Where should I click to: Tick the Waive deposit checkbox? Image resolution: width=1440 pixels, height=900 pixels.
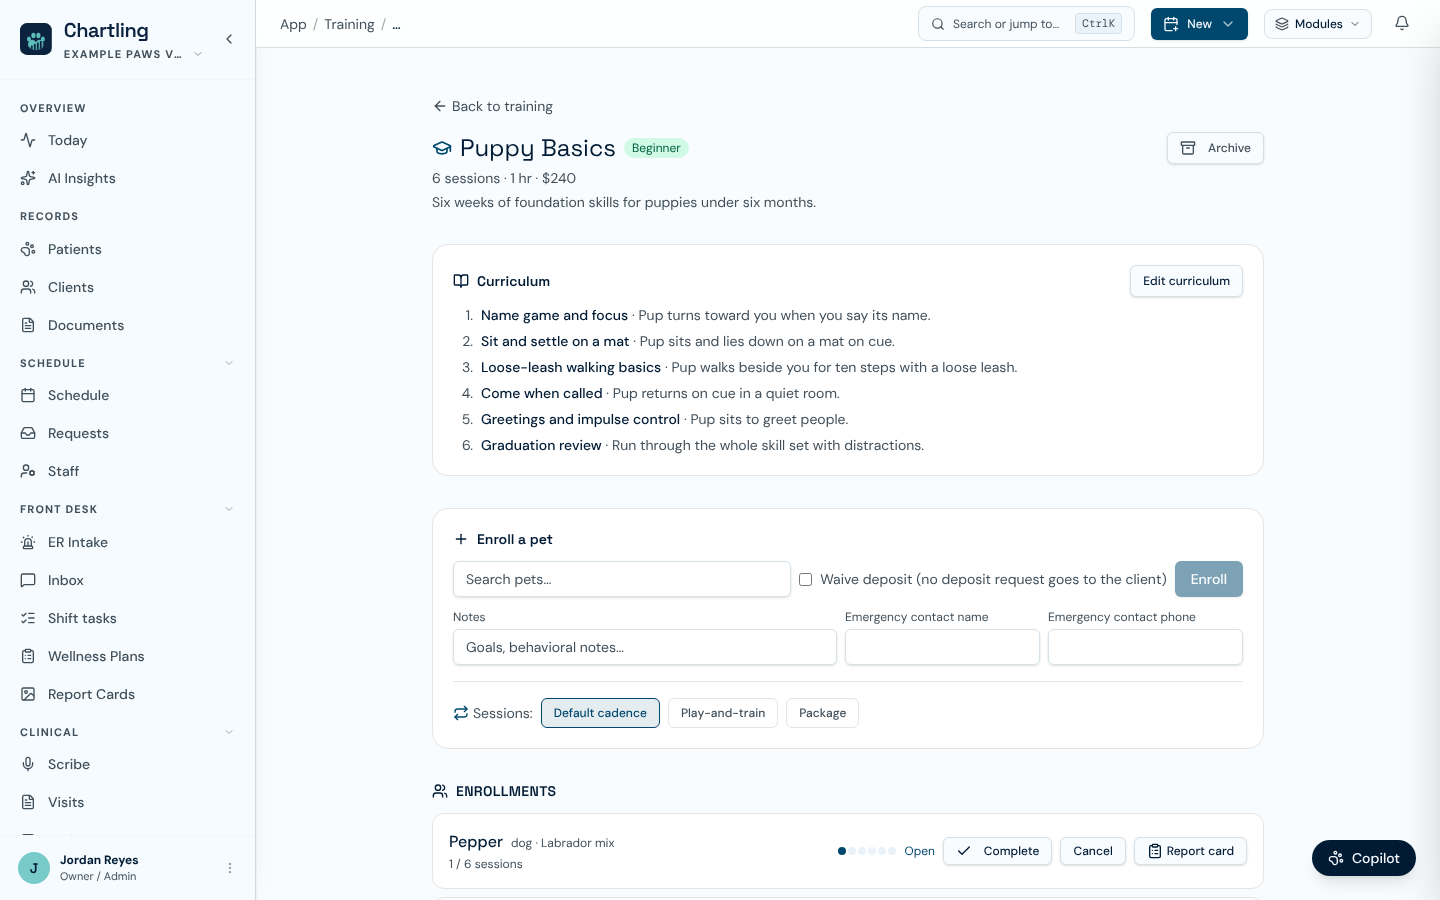[x=805, y=579]
